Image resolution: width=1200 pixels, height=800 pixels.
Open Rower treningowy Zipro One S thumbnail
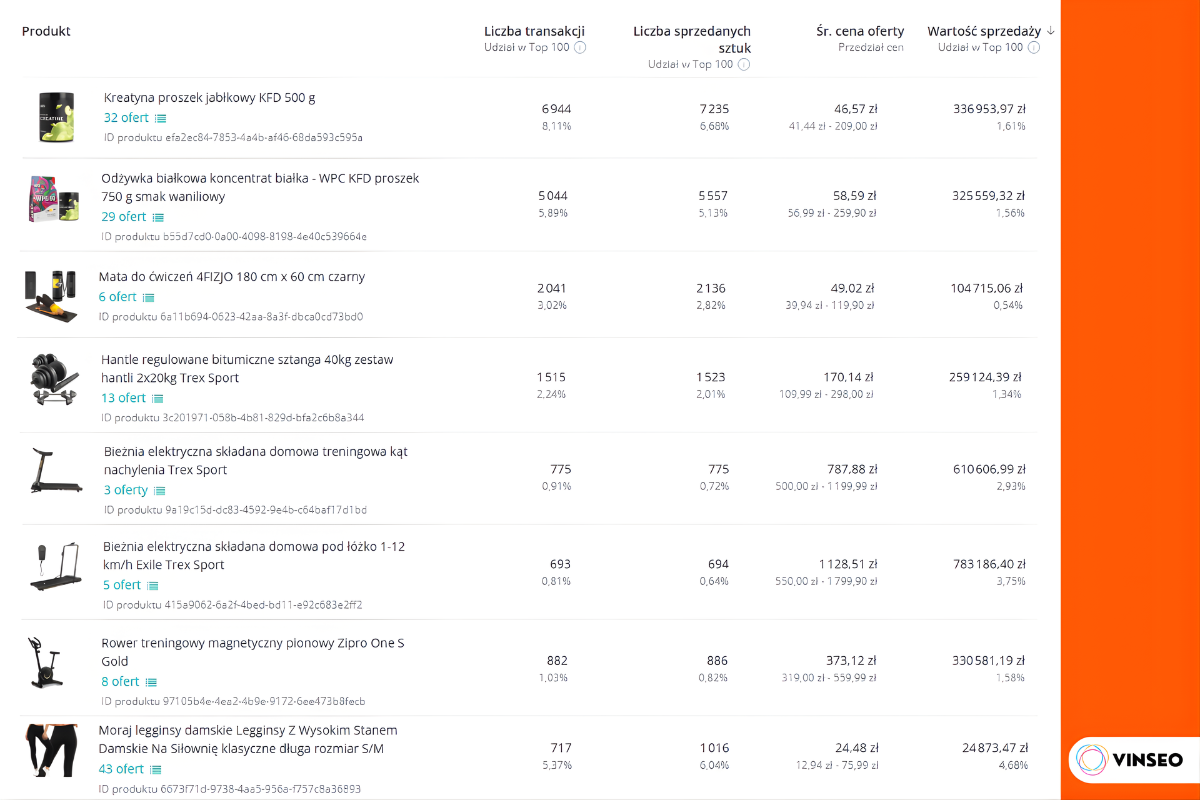tap(46, 664)
